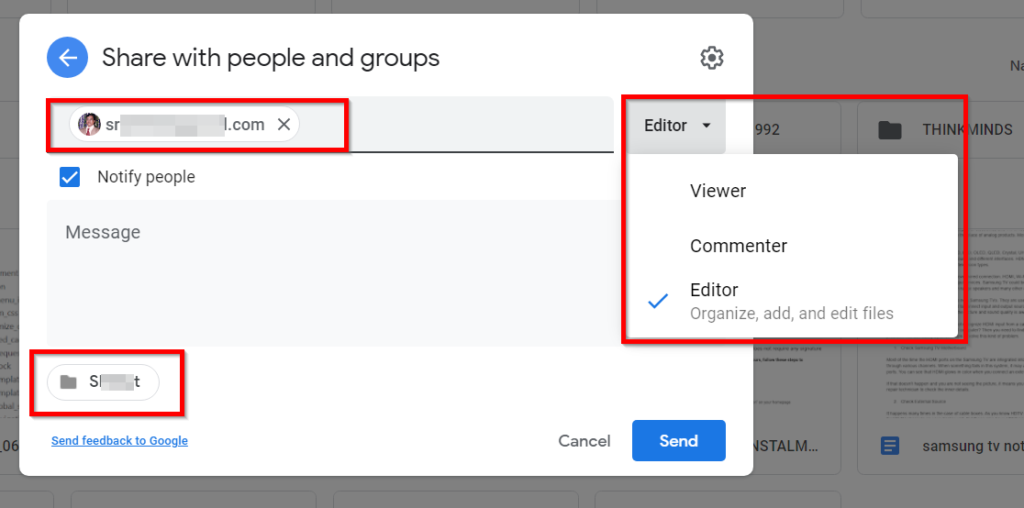
Task: Uncheck the Notify people checkbox
Action: coord(70,177)
